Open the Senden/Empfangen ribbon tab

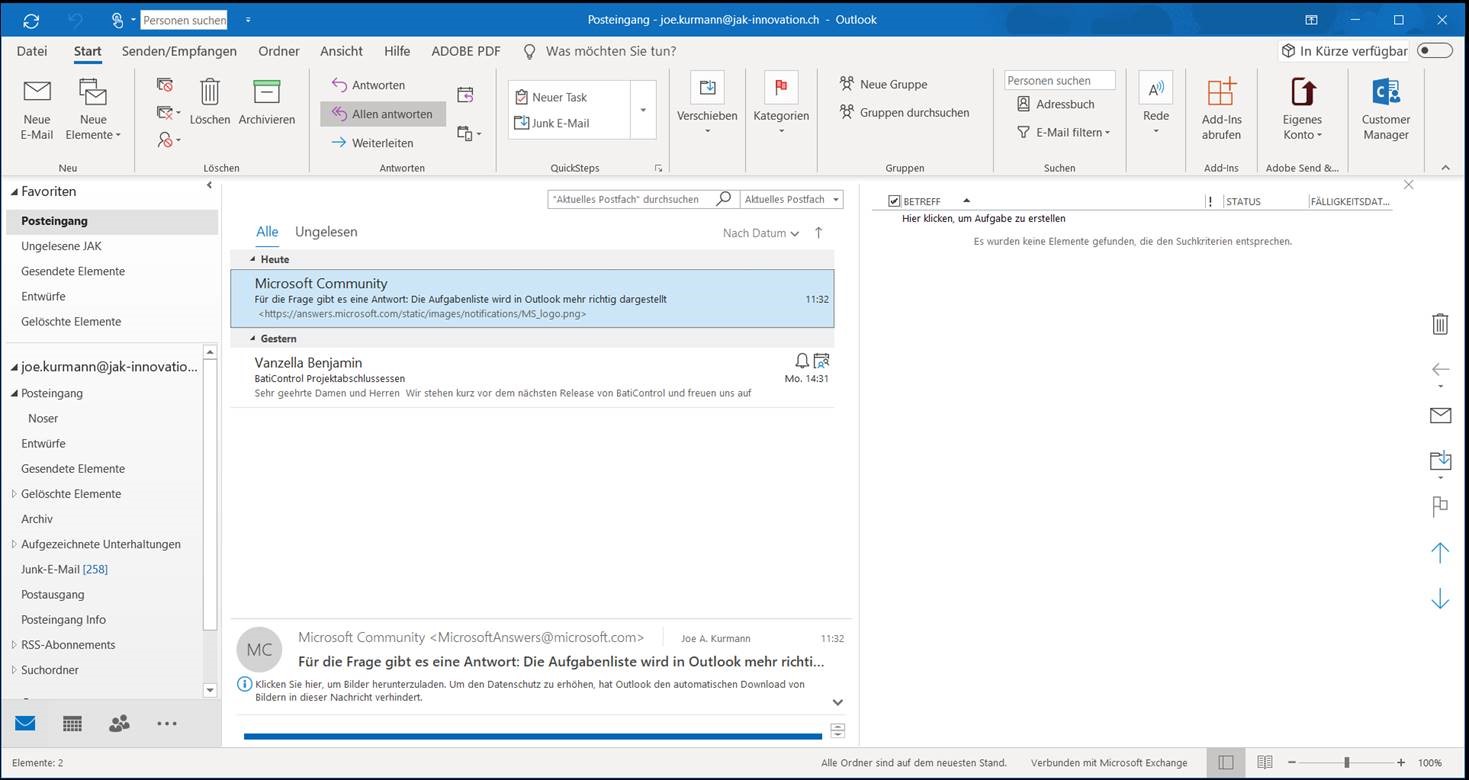point(179,51)
